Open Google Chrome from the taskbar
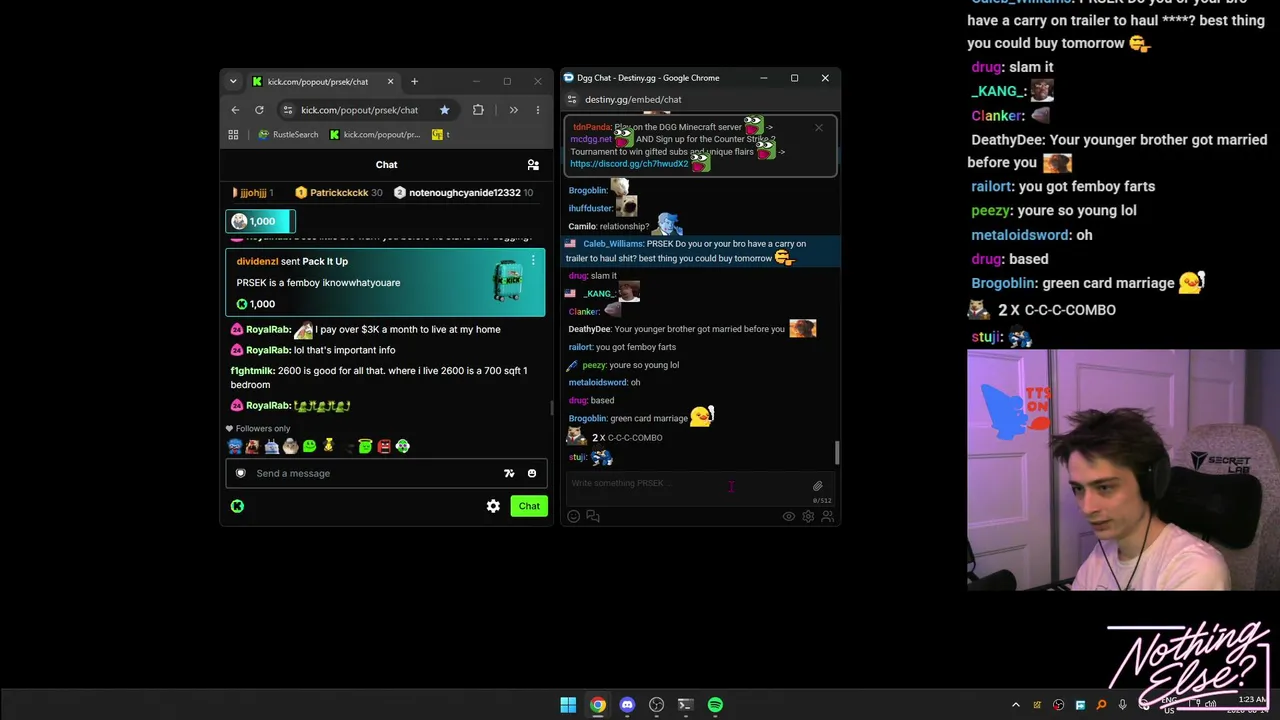Screen dimensions: 1280x720 [597, 705]
